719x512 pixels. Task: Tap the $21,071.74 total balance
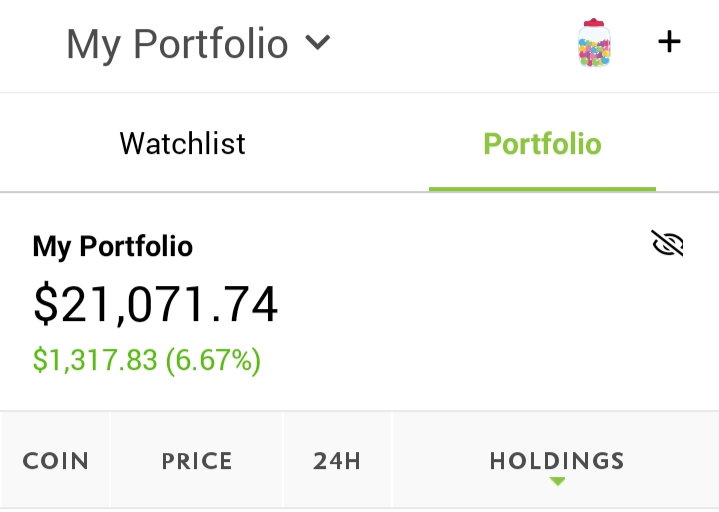pyautogui.click(x=155, y=304)
